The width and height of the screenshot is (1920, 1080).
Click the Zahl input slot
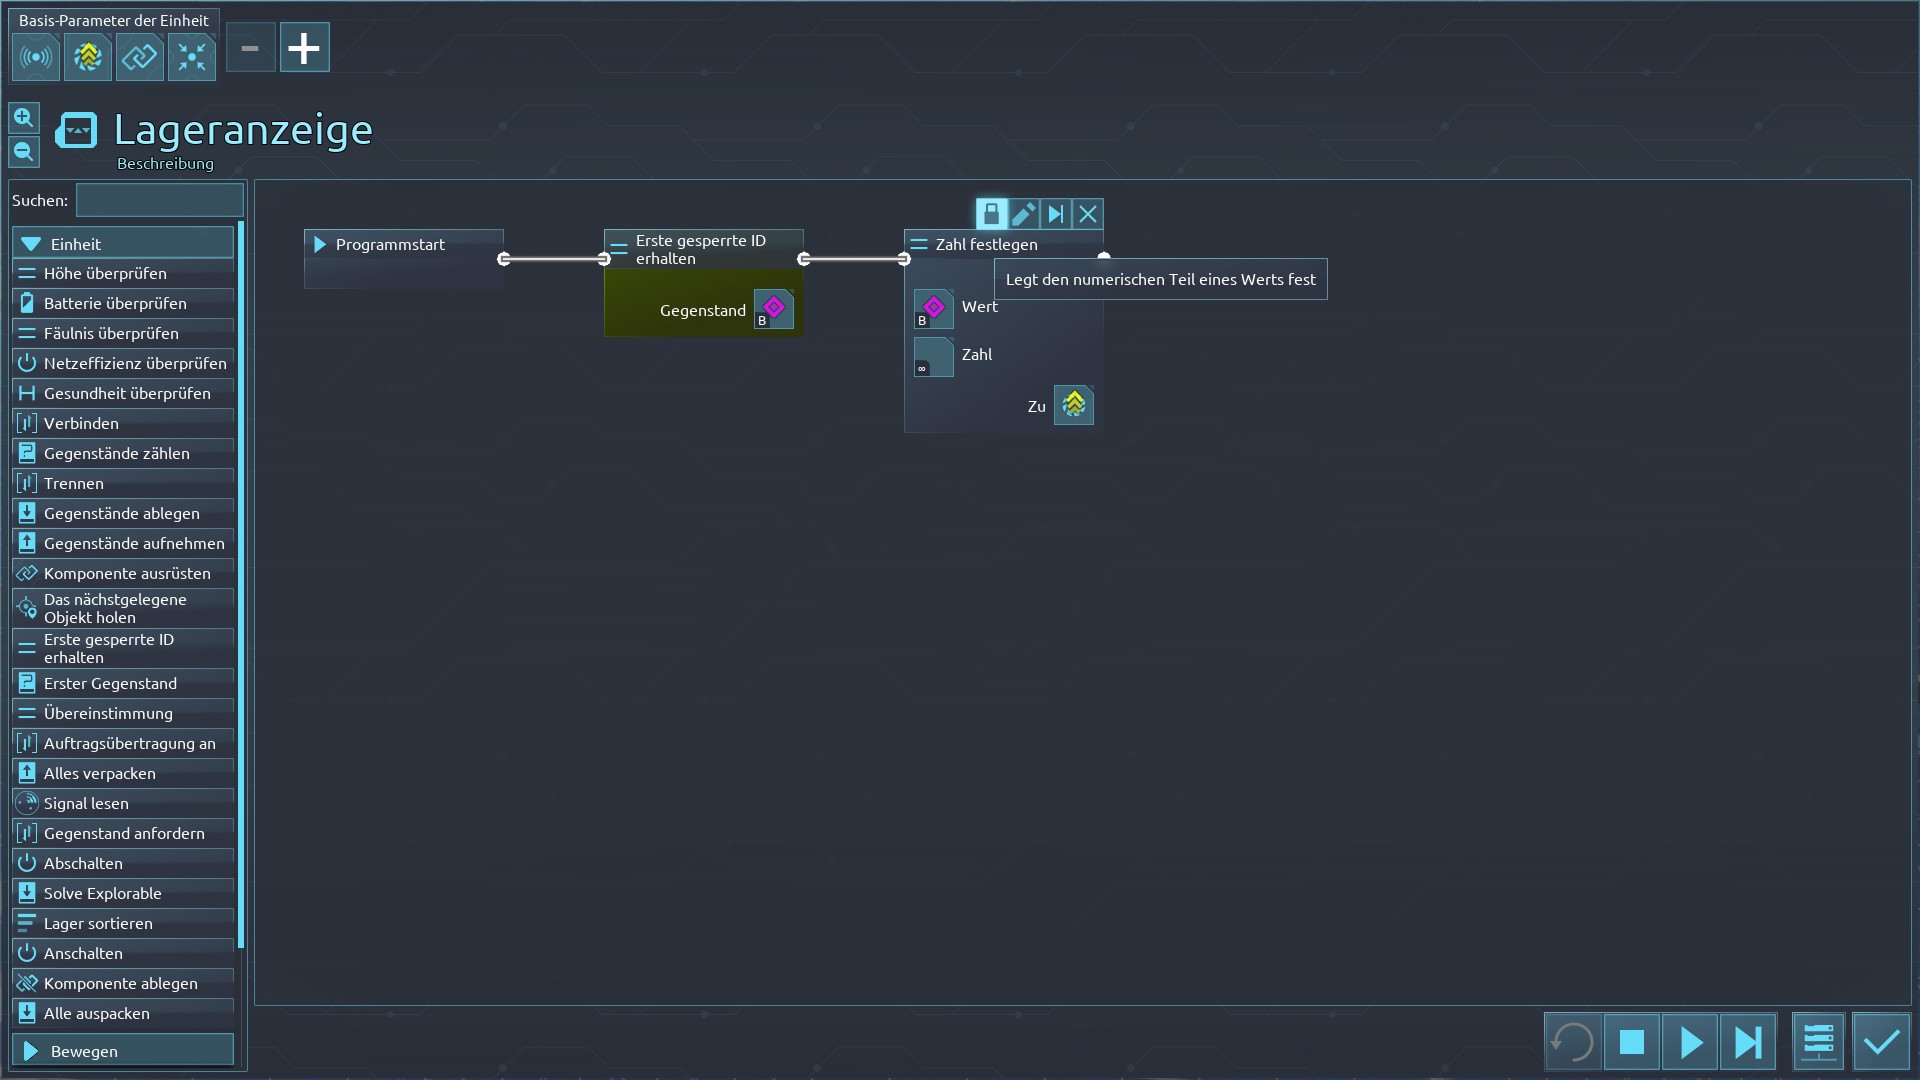click(x=933, y=357)
